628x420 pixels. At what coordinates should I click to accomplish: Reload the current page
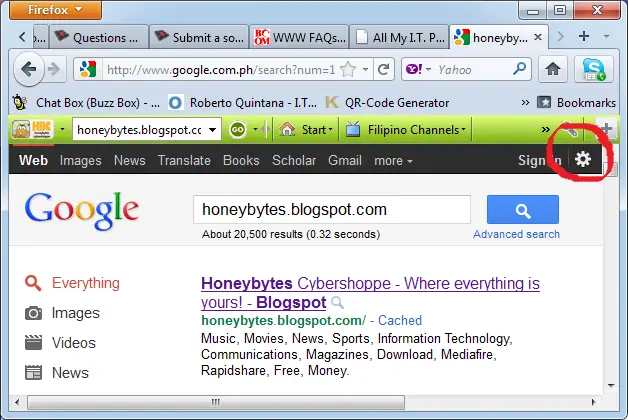click(384, 70)
